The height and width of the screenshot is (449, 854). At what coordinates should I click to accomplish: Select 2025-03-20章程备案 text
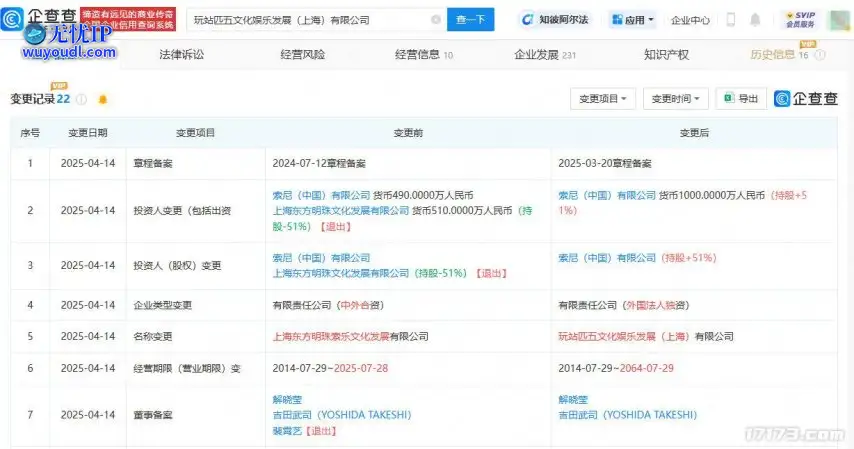pos(605,163)
